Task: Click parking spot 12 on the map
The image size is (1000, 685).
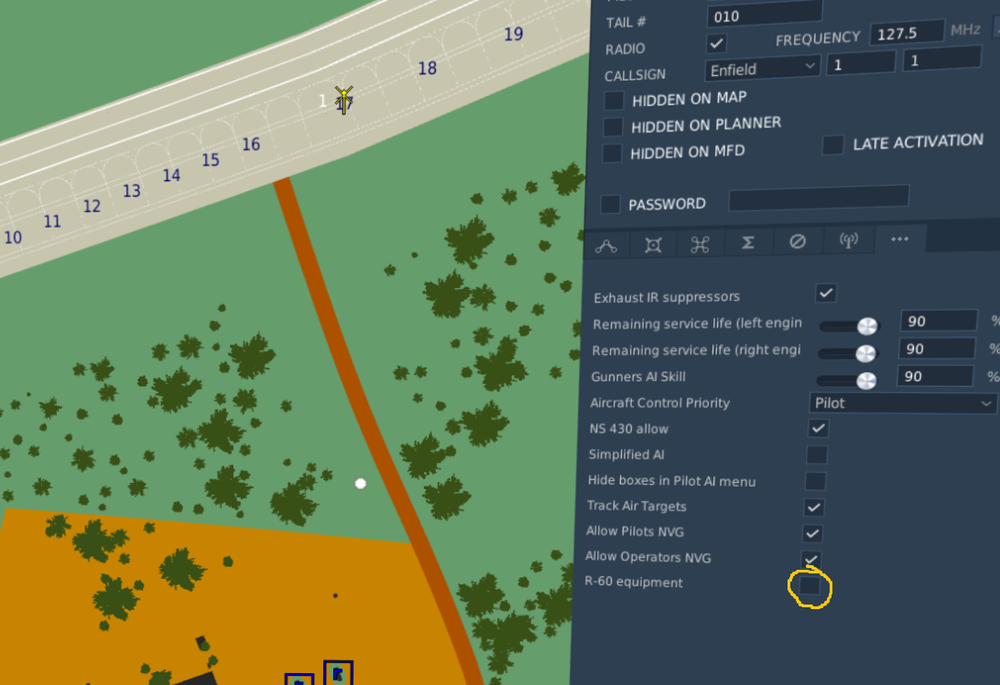Action: (92, 206)
